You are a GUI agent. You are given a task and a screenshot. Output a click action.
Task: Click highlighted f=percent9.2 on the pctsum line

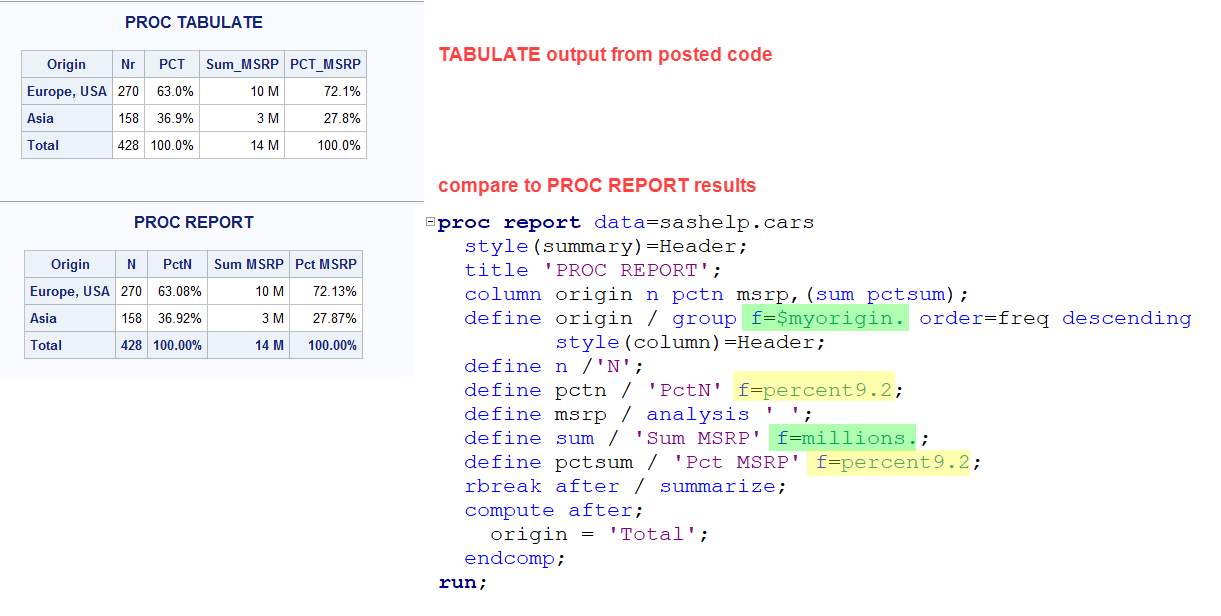893,462
